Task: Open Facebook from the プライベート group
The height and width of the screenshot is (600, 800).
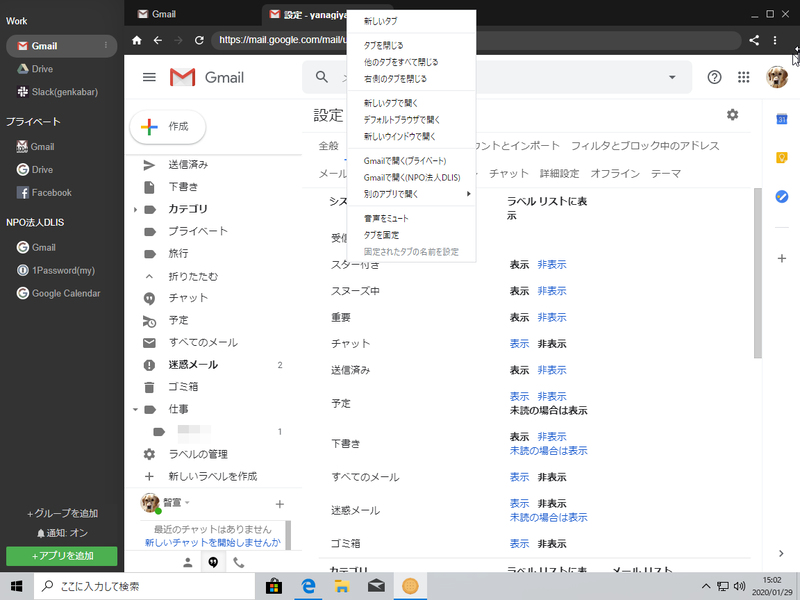Action: pos(51,192)
